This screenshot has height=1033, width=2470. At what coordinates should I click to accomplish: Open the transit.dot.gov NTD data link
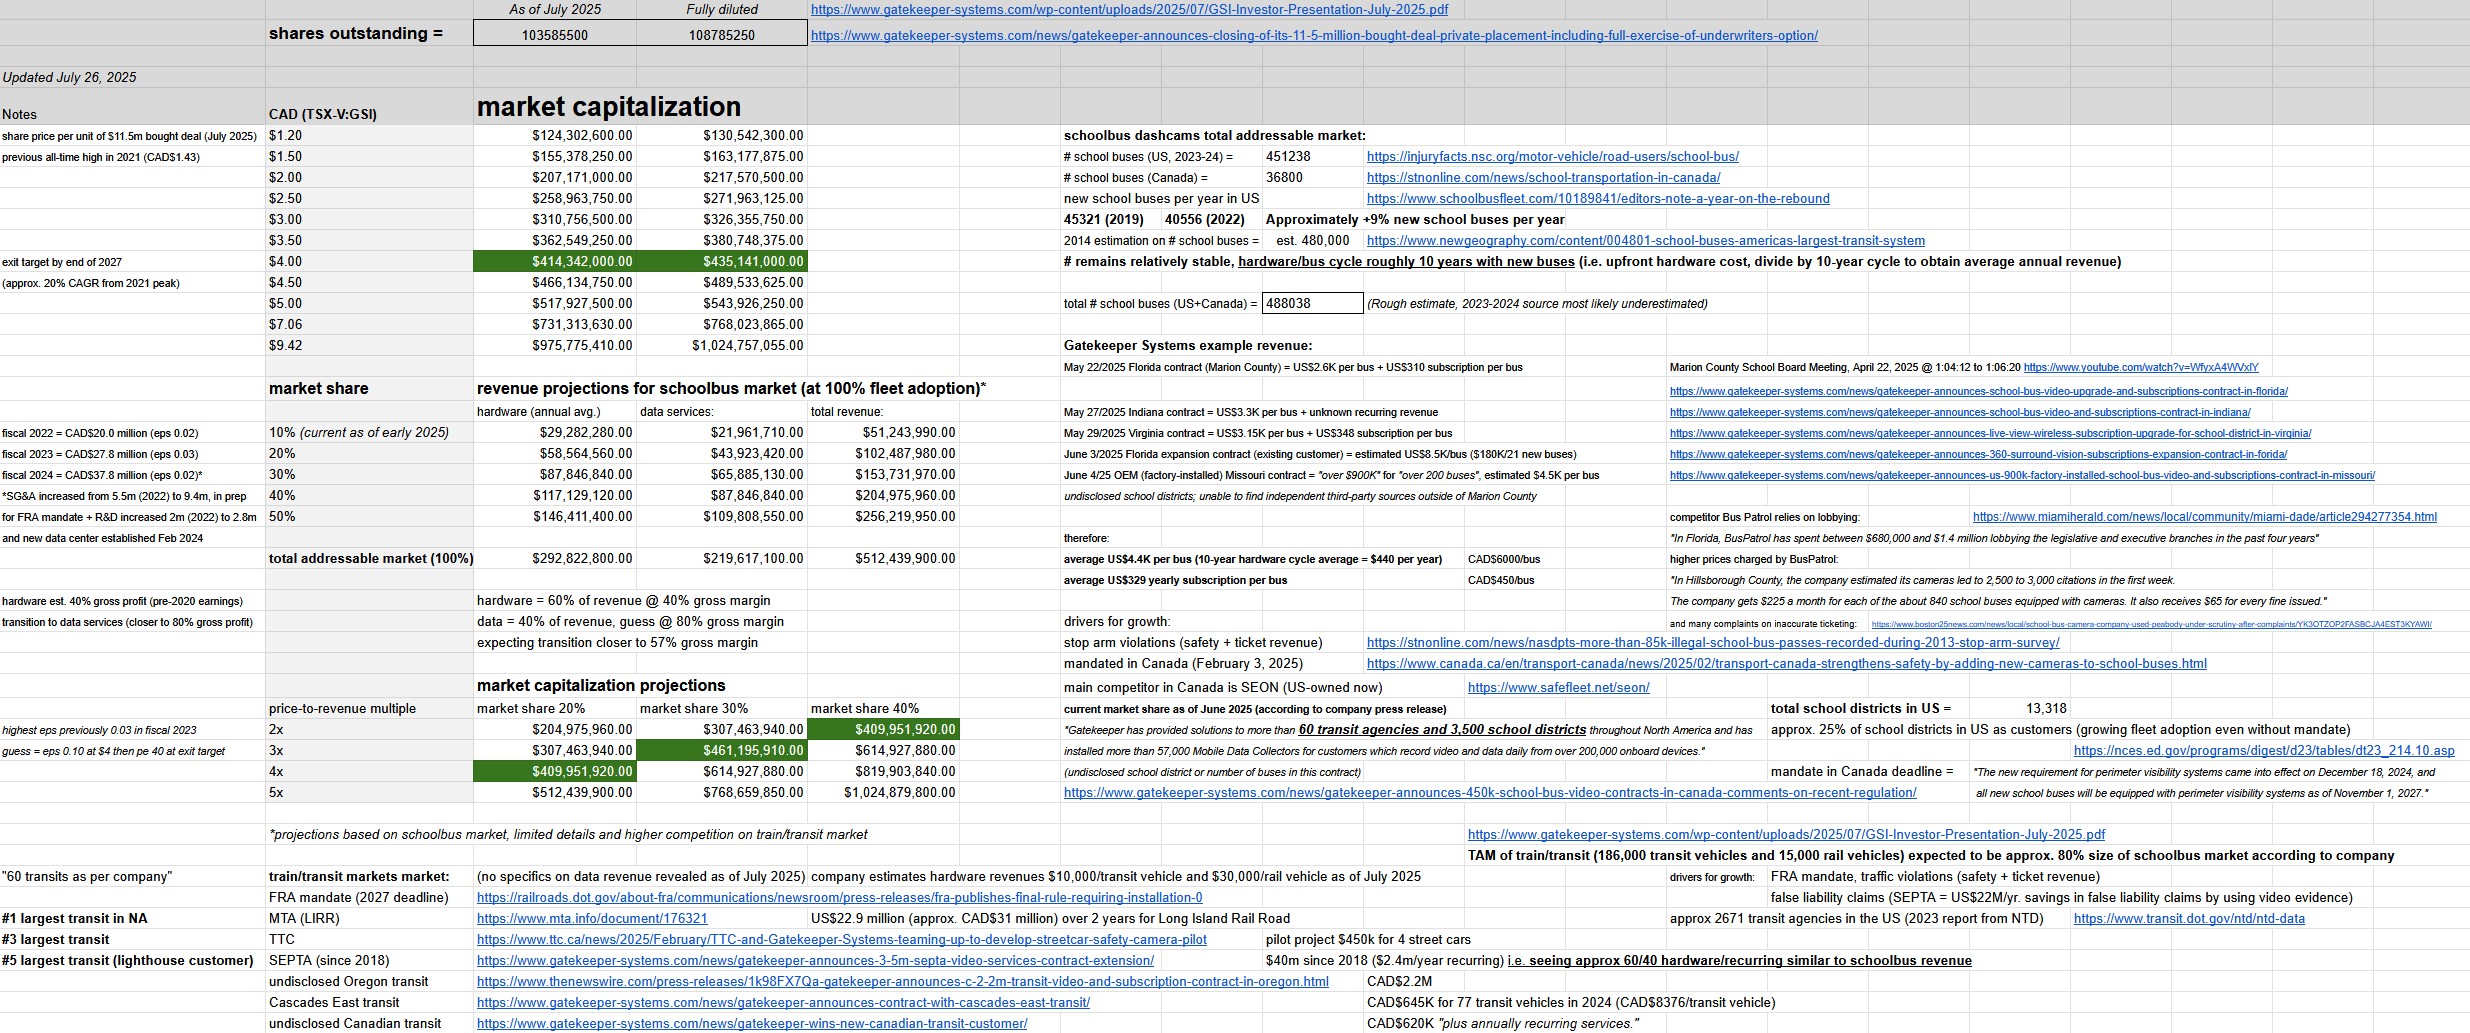pos(2189,919)
